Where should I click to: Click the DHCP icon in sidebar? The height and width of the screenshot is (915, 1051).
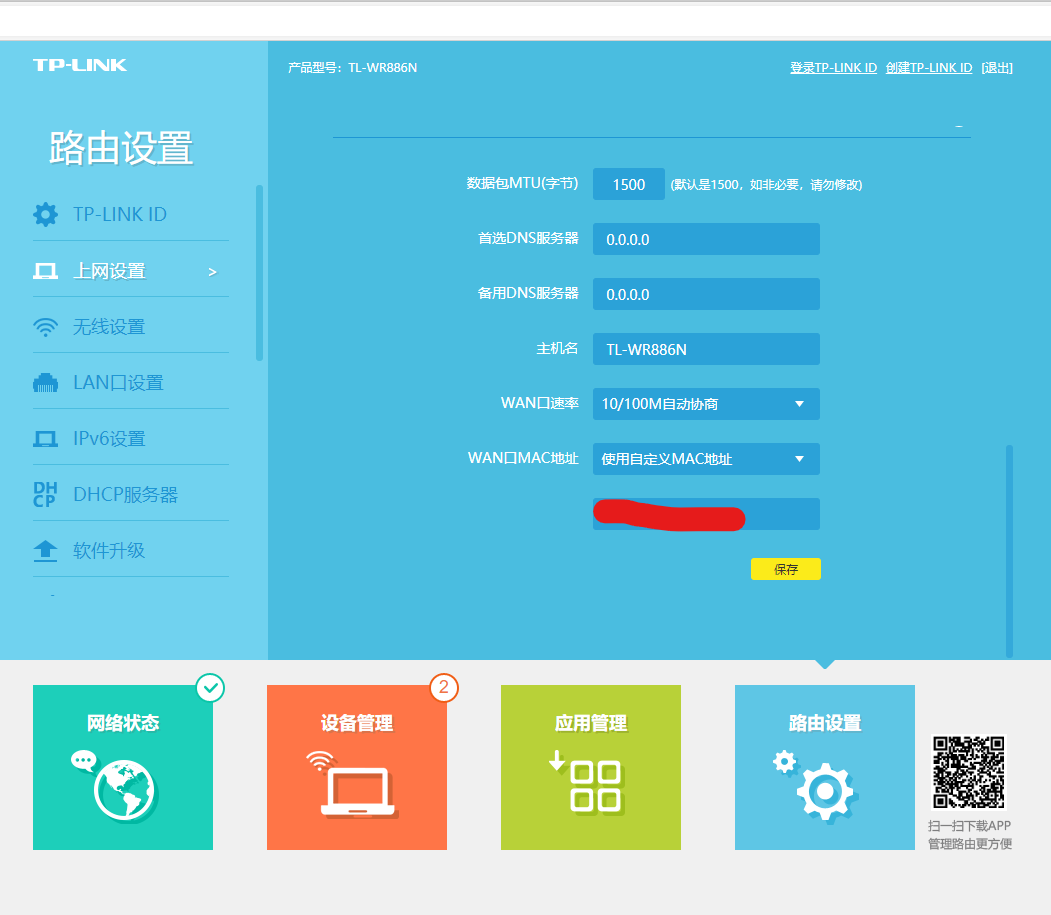(x=45, y=494)
